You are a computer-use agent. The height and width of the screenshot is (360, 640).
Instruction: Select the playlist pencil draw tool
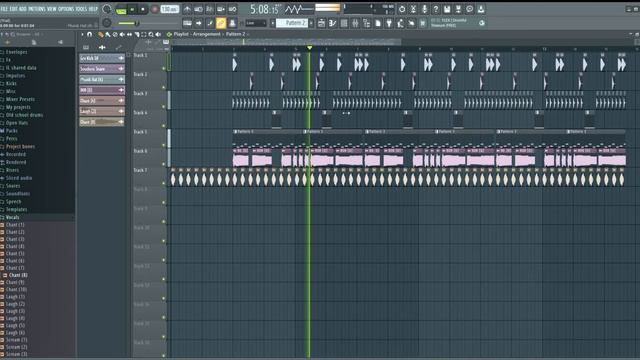tap(100, 35)
